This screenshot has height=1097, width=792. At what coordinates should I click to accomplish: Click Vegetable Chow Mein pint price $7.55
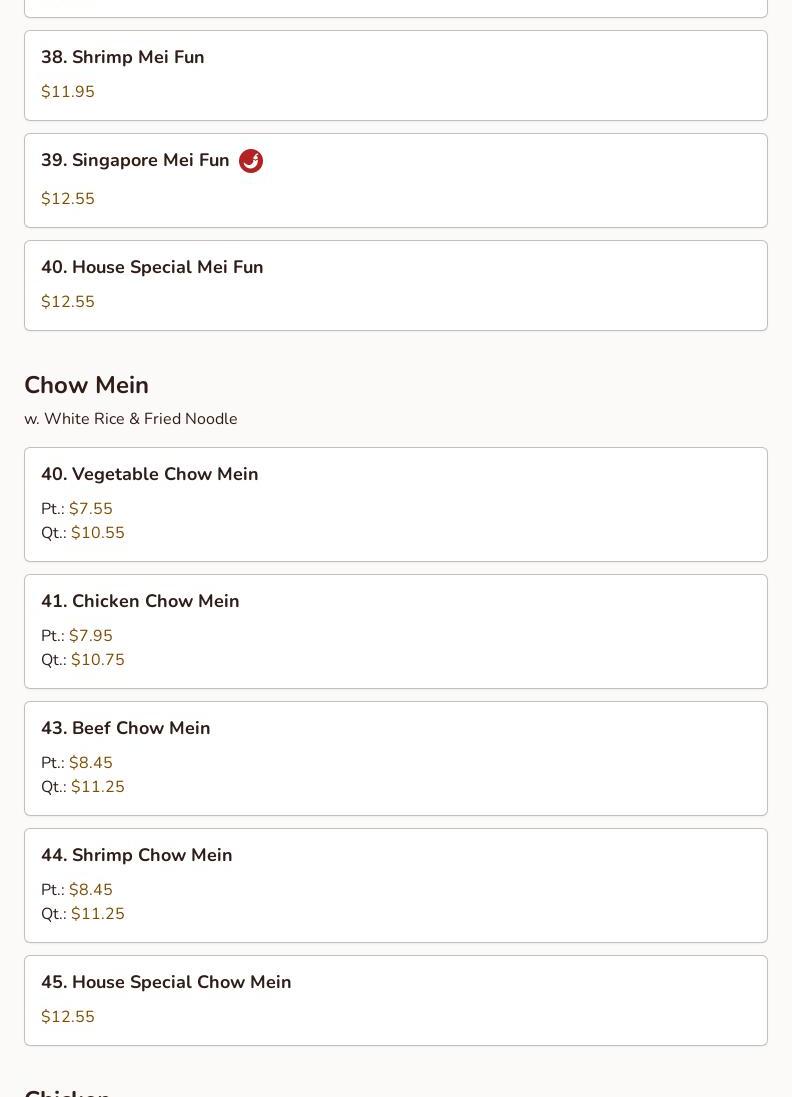(x=91, y=509)
